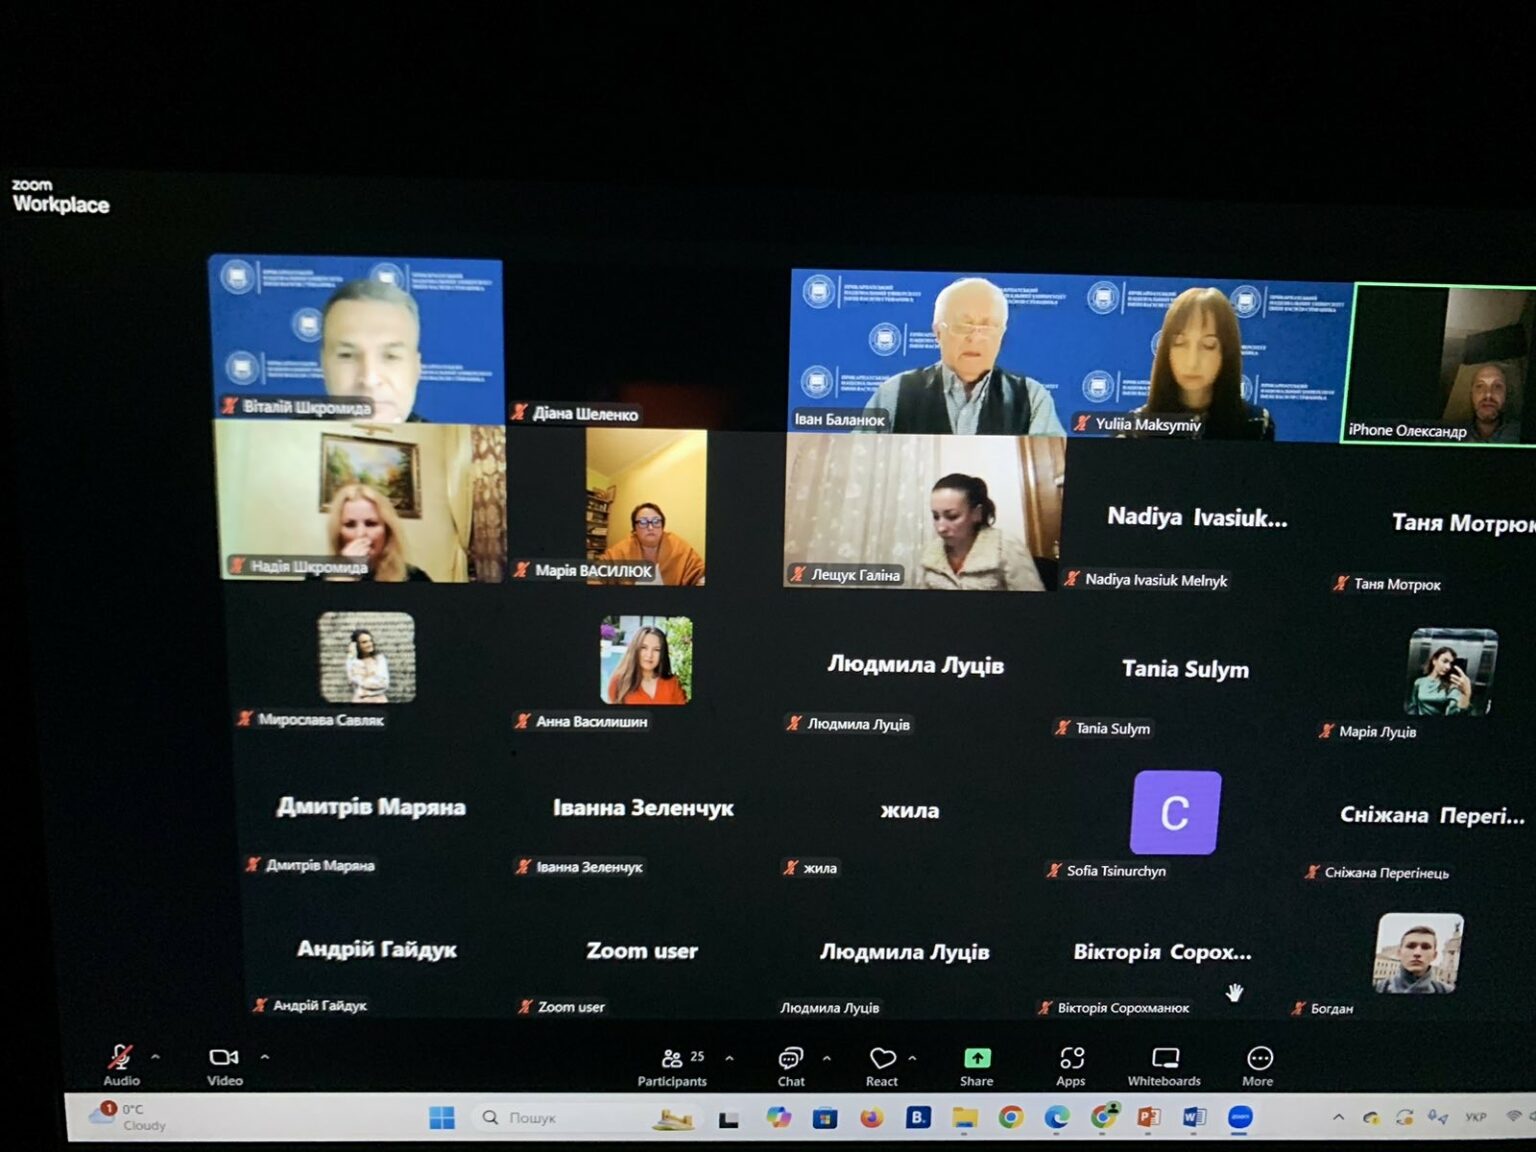Open the Participants panel
1536x1152 pixels.
[672, 1067]
